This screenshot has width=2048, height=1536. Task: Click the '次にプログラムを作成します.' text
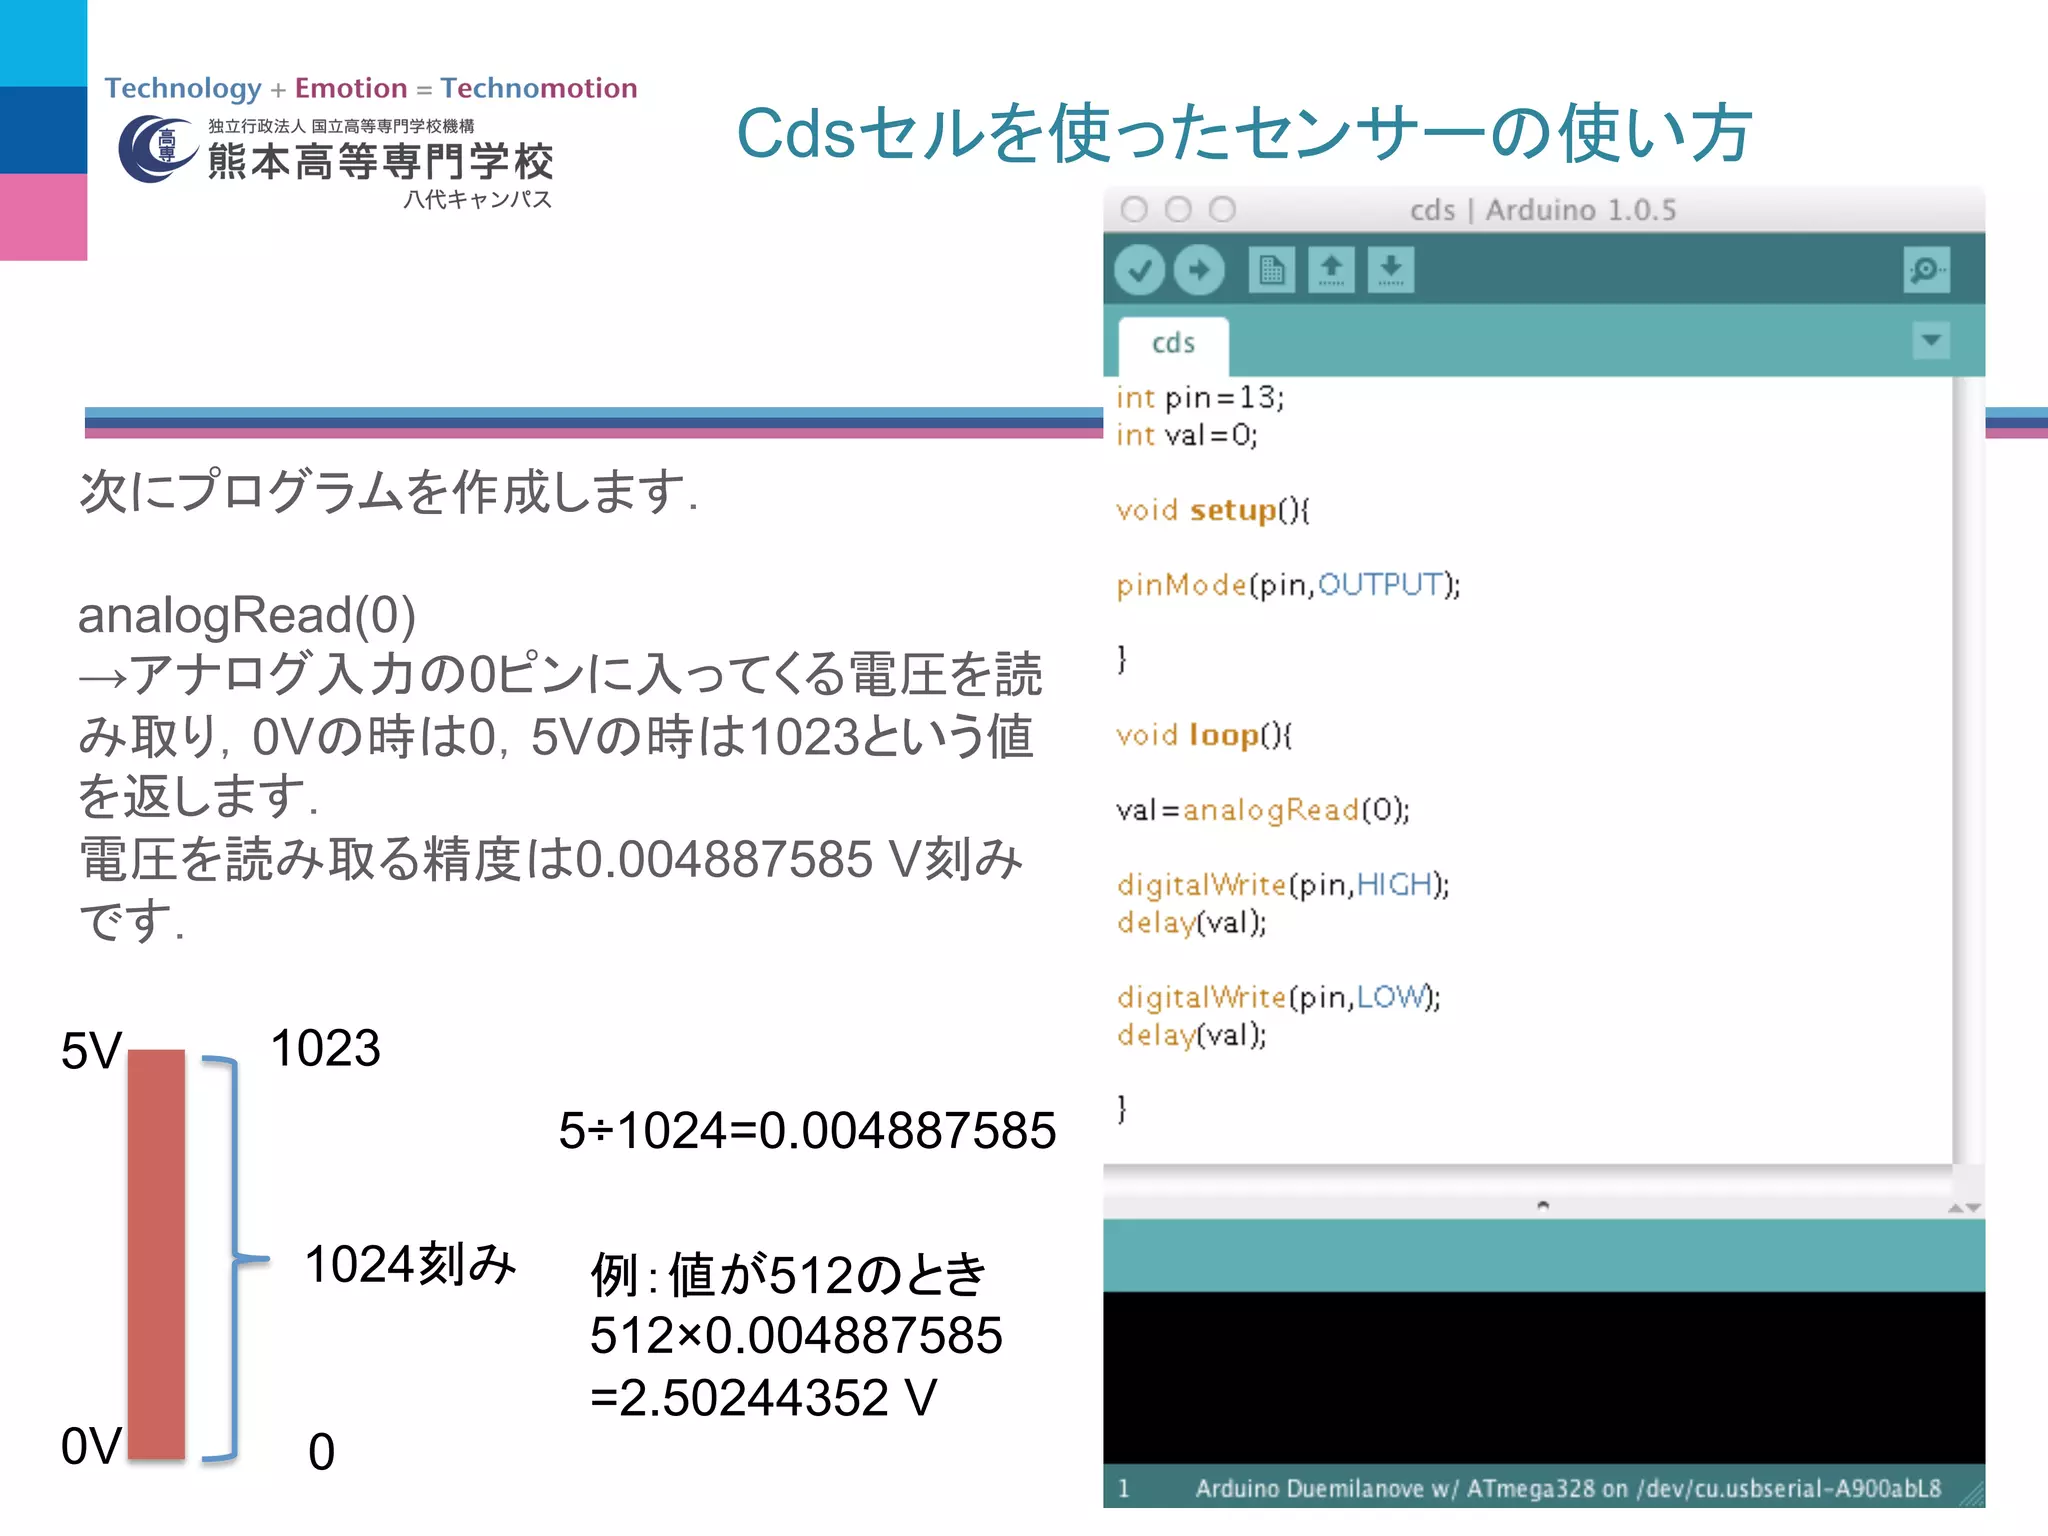pos(388,492)
